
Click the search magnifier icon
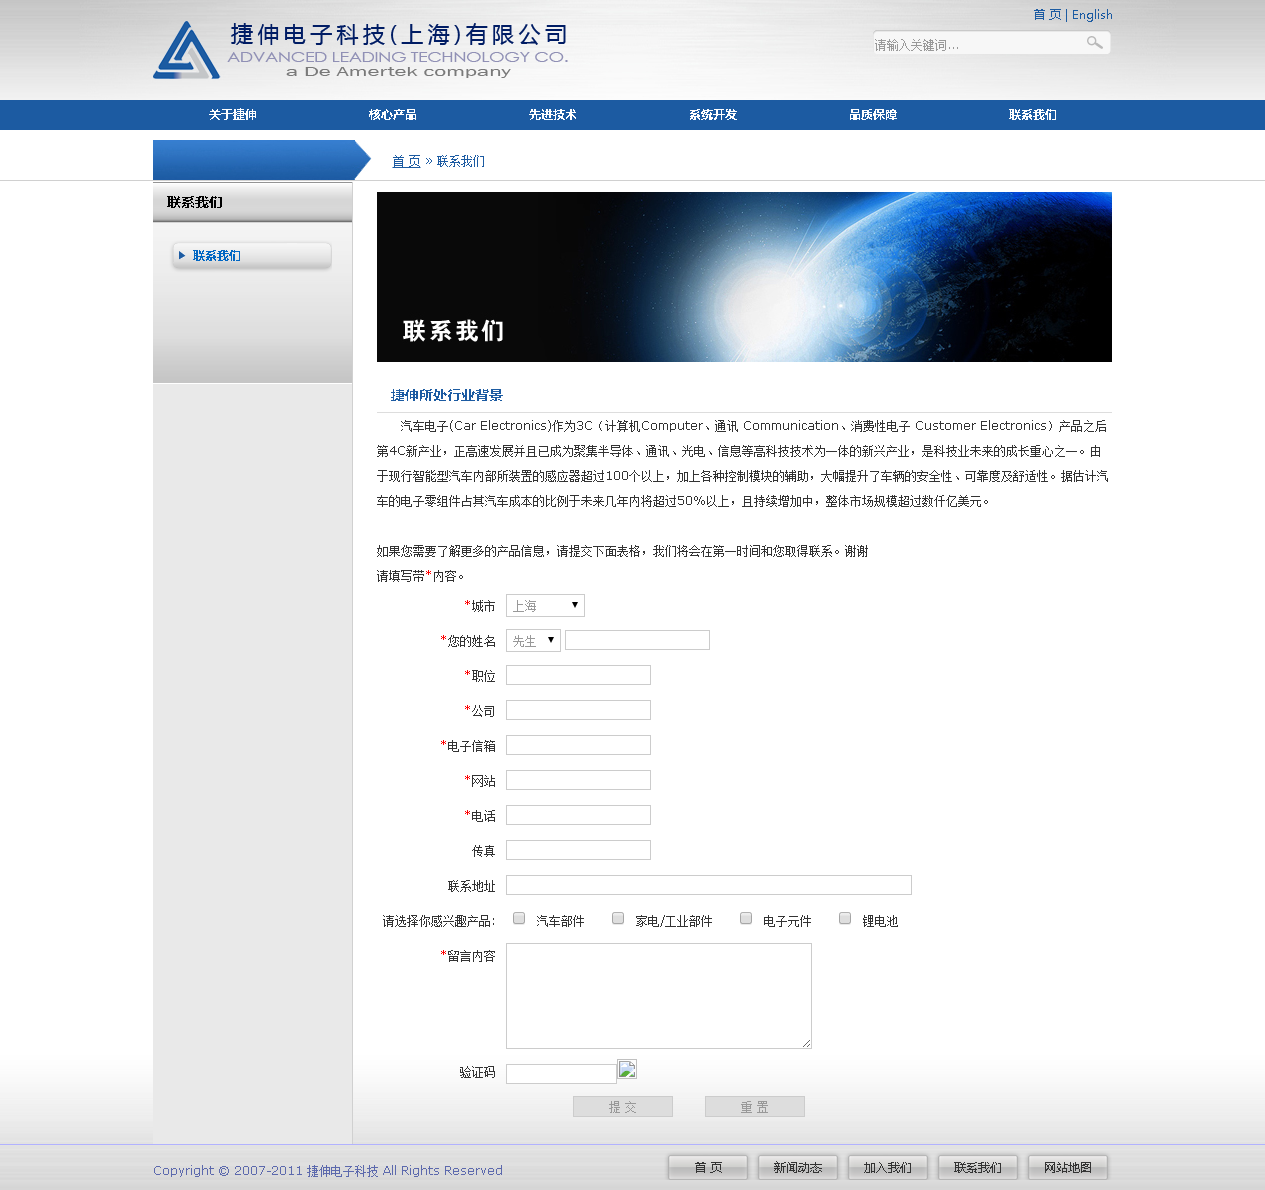tap(1094, 43)
